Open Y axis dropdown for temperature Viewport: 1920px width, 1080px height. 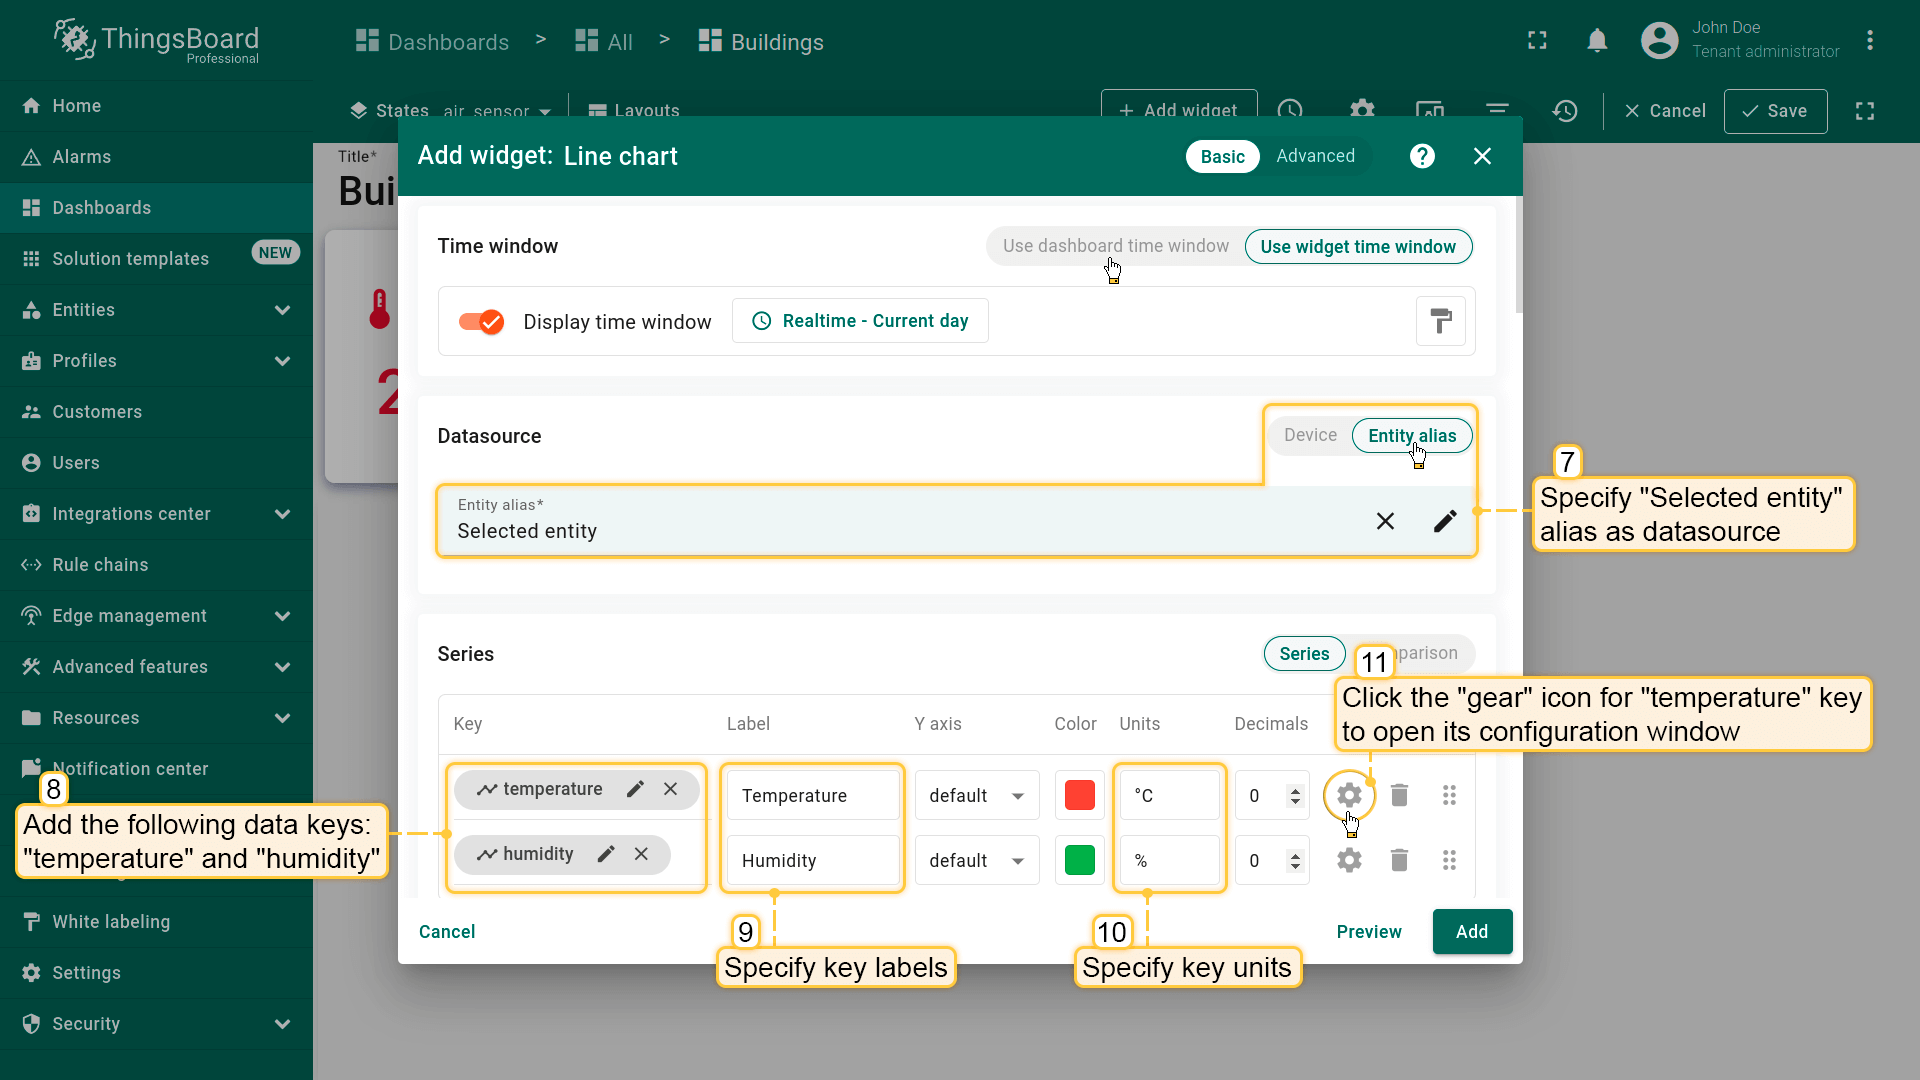[x=976, y=796]
